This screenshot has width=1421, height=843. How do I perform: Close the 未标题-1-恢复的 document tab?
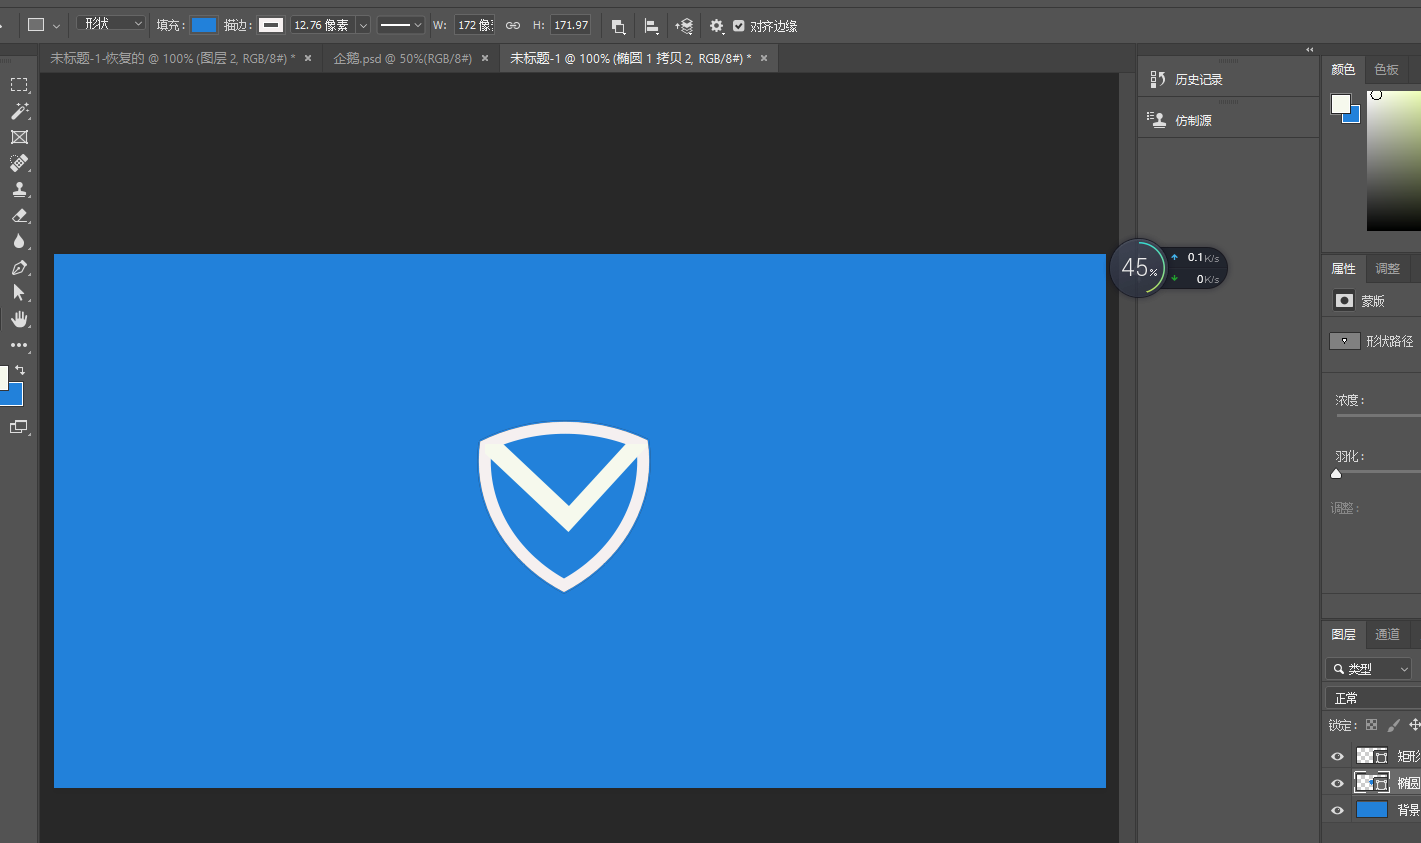(308, 58)
